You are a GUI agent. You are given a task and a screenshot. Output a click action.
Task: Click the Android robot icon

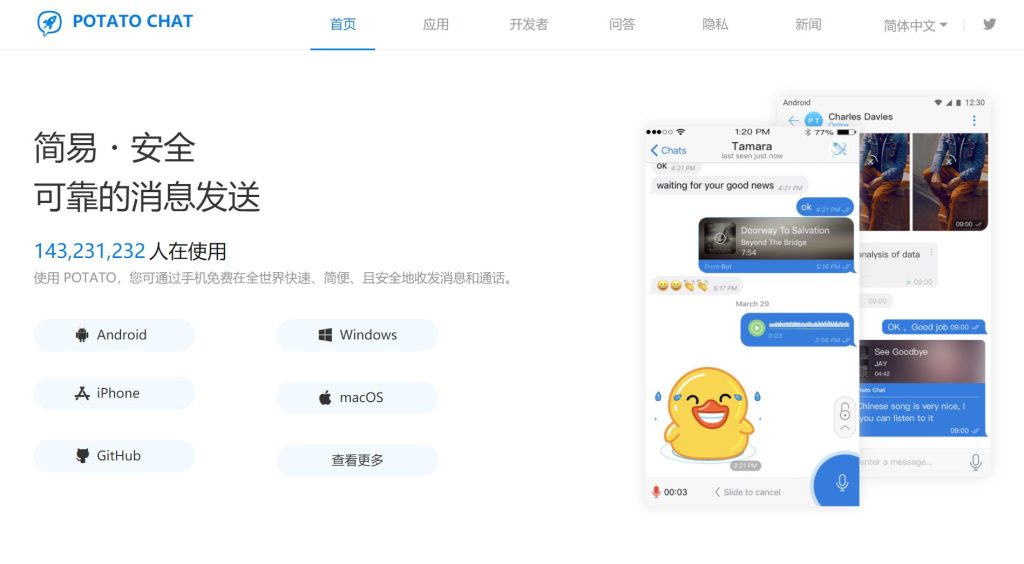click(x=82, y=335)
